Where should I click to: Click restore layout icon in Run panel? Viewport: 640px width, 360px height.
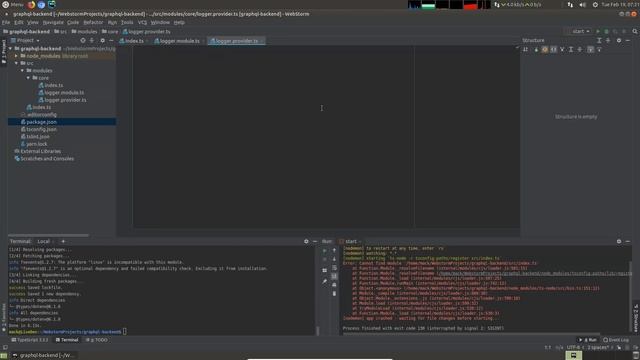[324, 270]
